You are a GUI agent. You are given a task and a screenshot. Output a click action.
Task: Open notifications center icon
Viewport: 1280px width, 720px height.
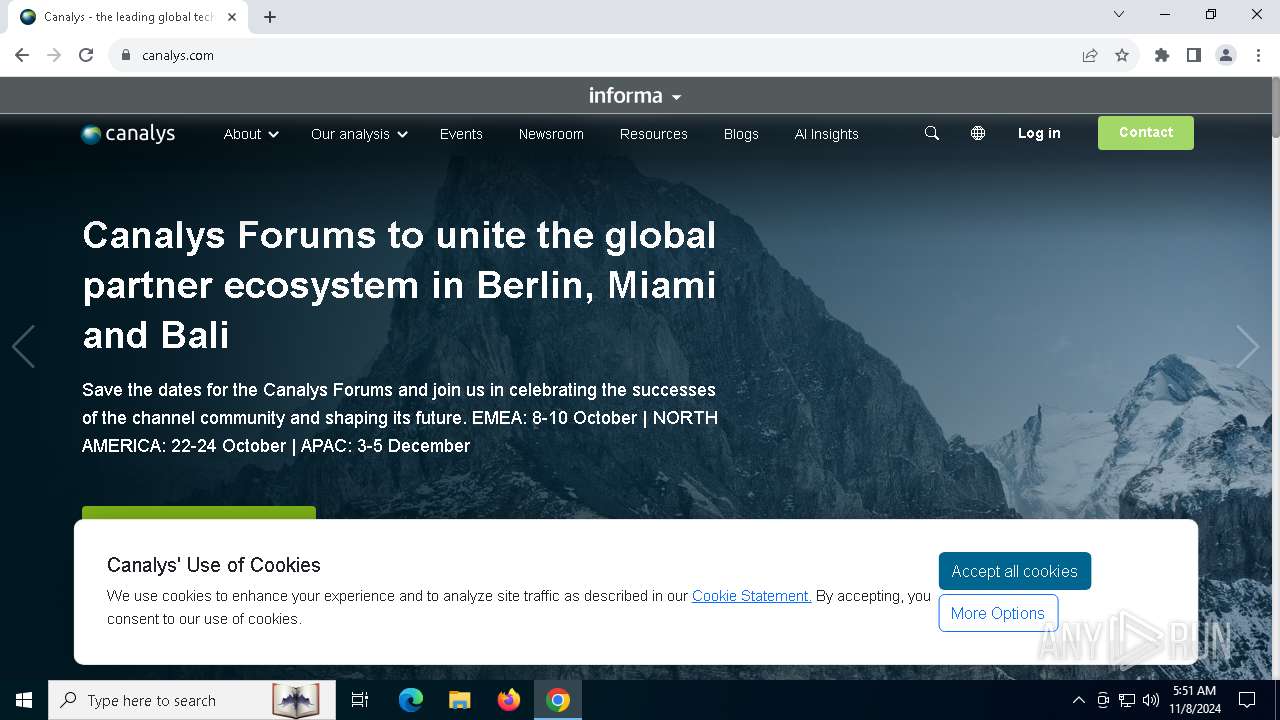pos(1247,700)
